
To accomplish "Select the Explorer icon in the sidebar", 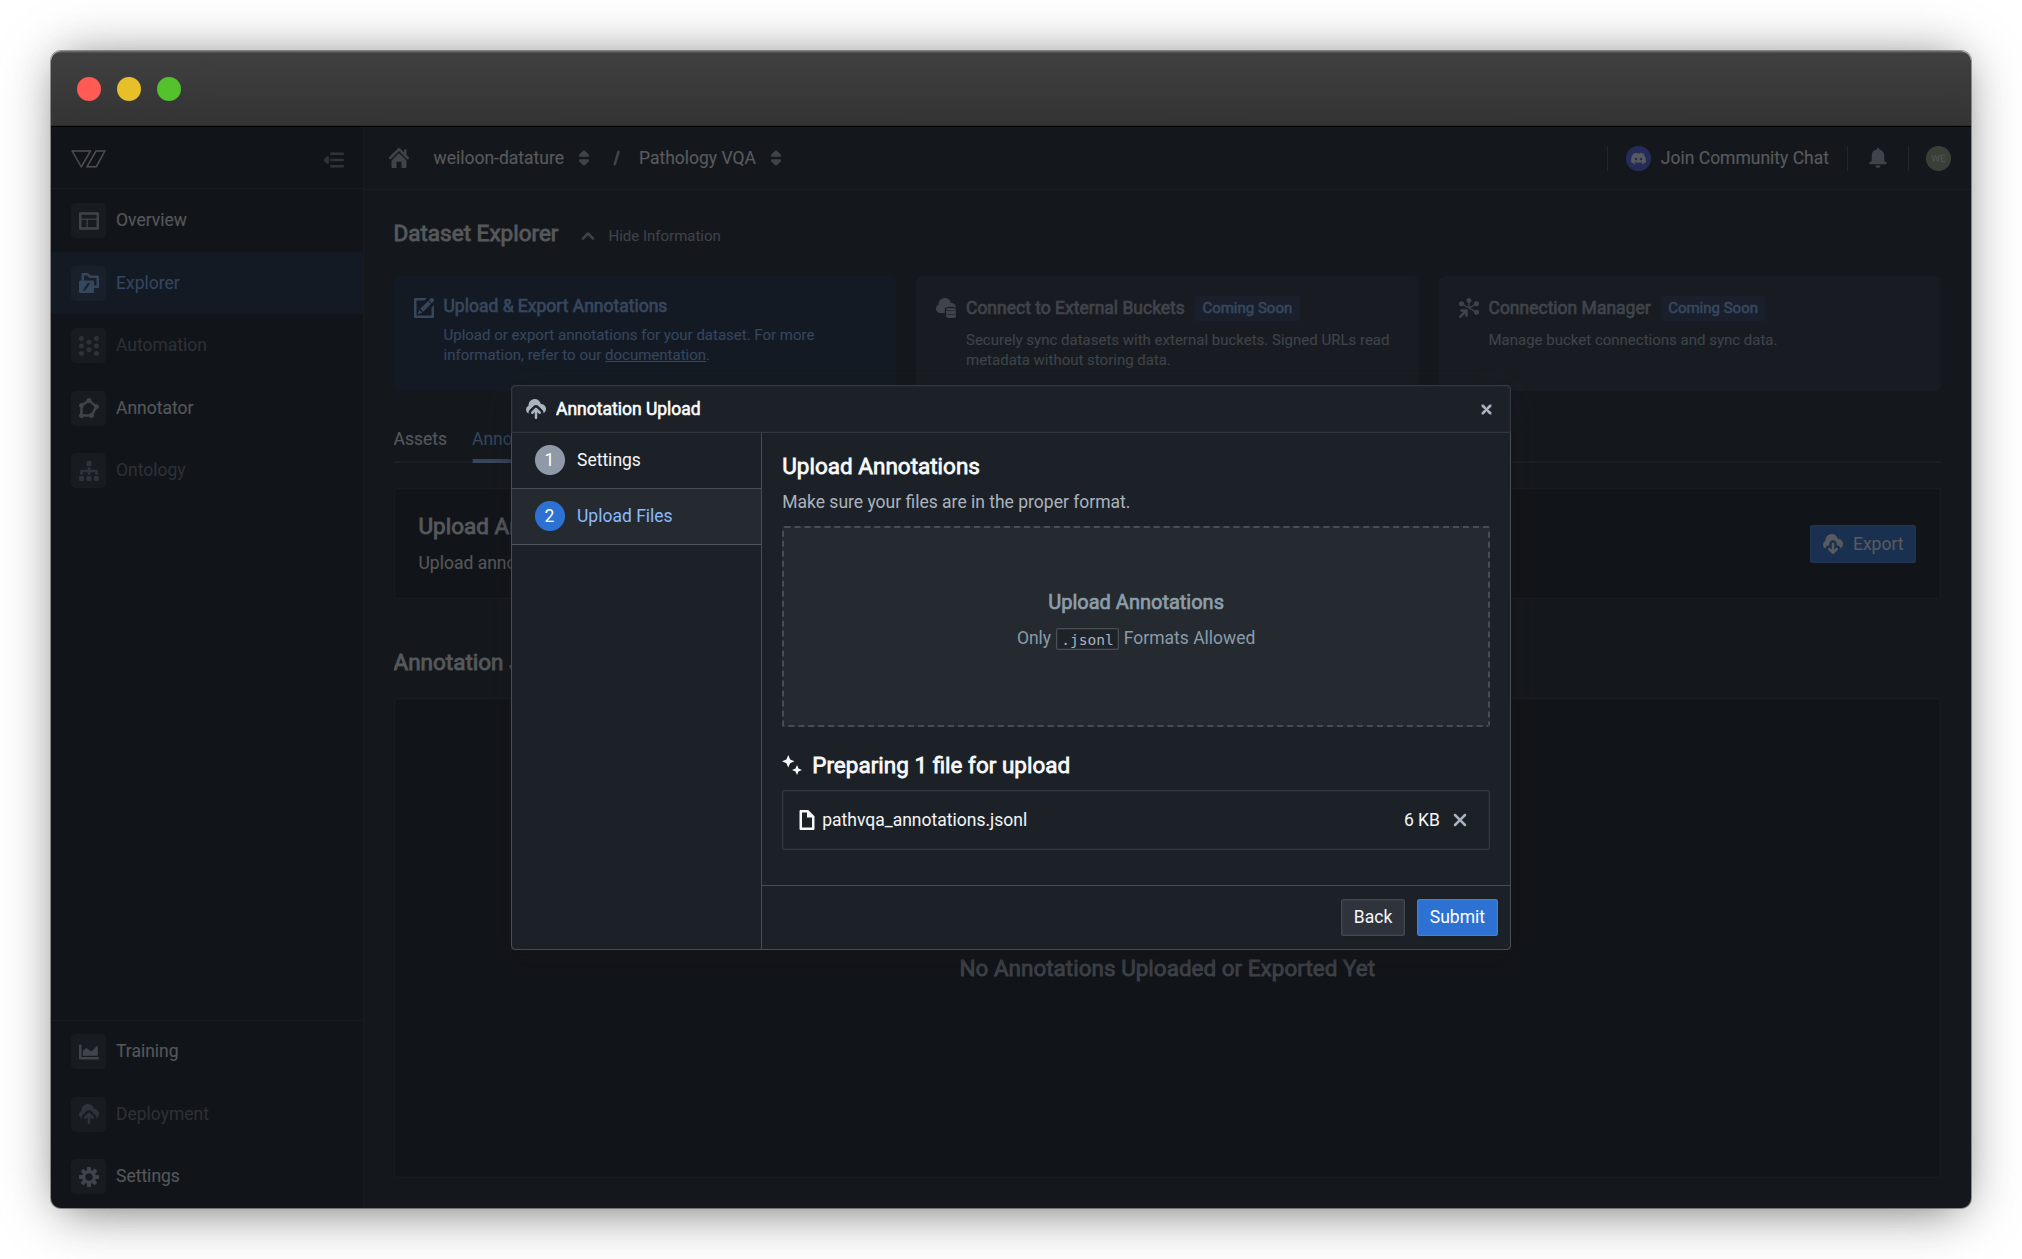I will coord(89,283).
